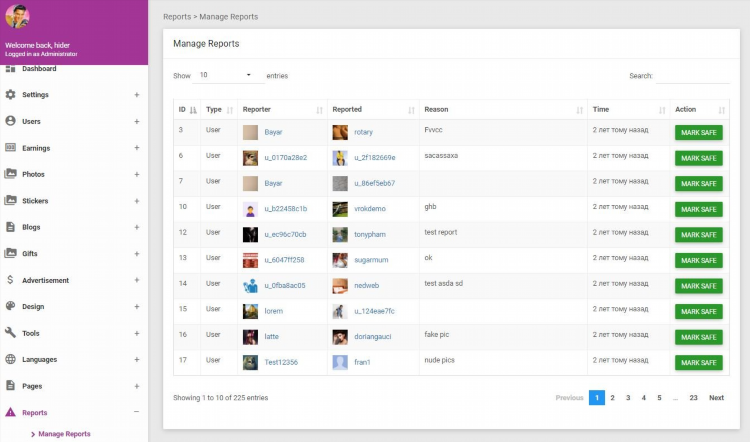The height and width of the screenshot is (442, 750).
Task: Open the Design menu item
Action: click(33, 307)
